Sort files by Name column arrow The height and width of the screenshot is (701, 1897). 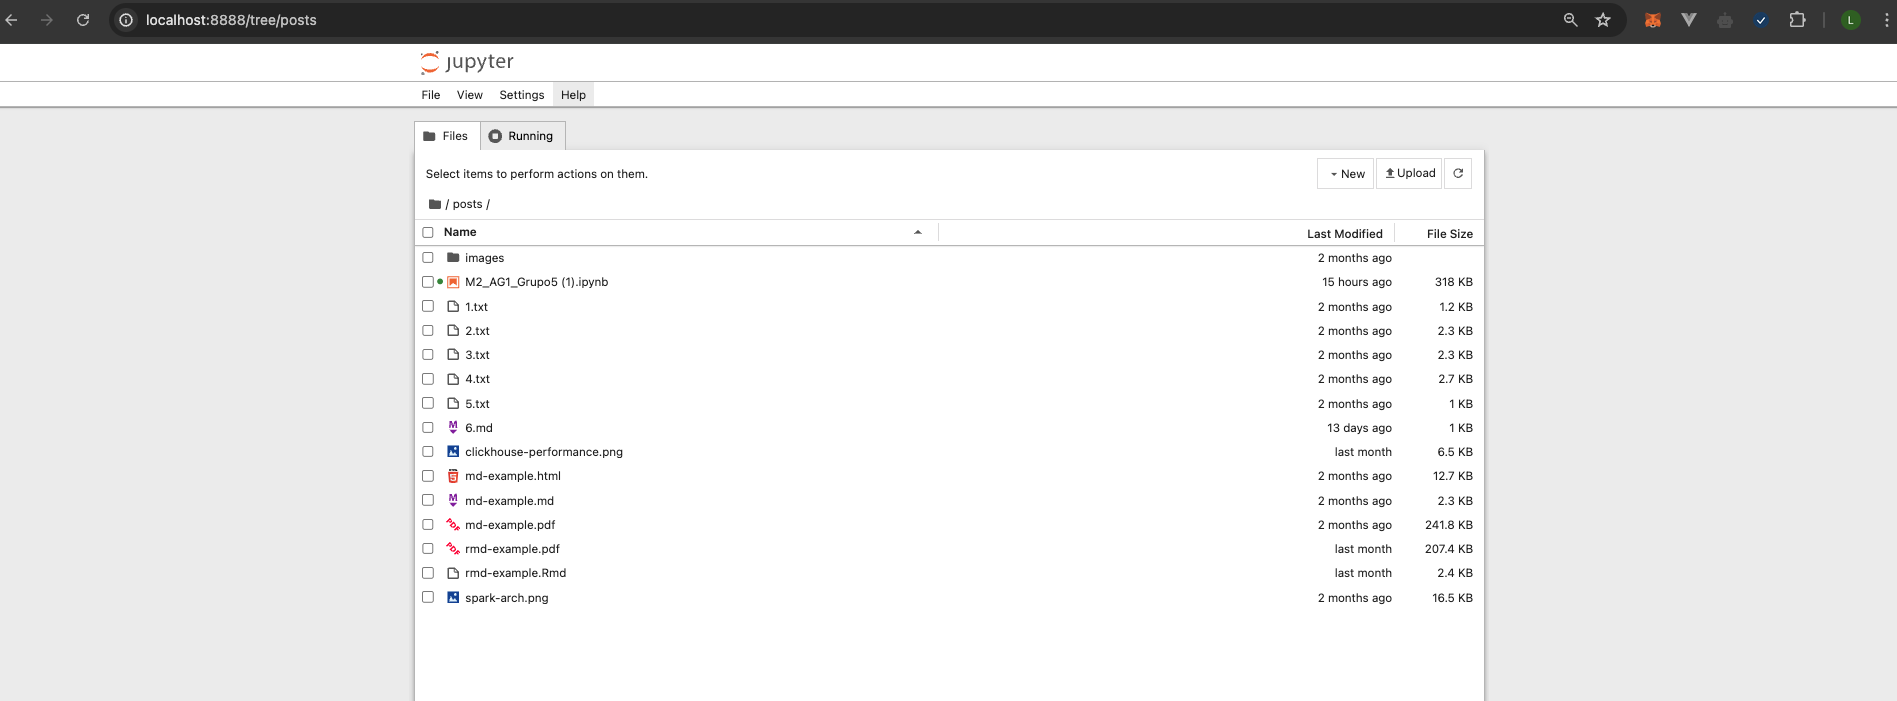tap(917, 232)
